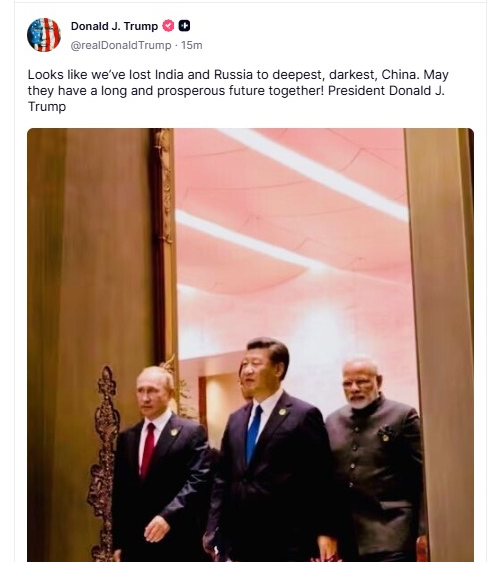Click the lapel pin on the blue-tie man's suit
This screenshot has height=562, width=488.
282,412
